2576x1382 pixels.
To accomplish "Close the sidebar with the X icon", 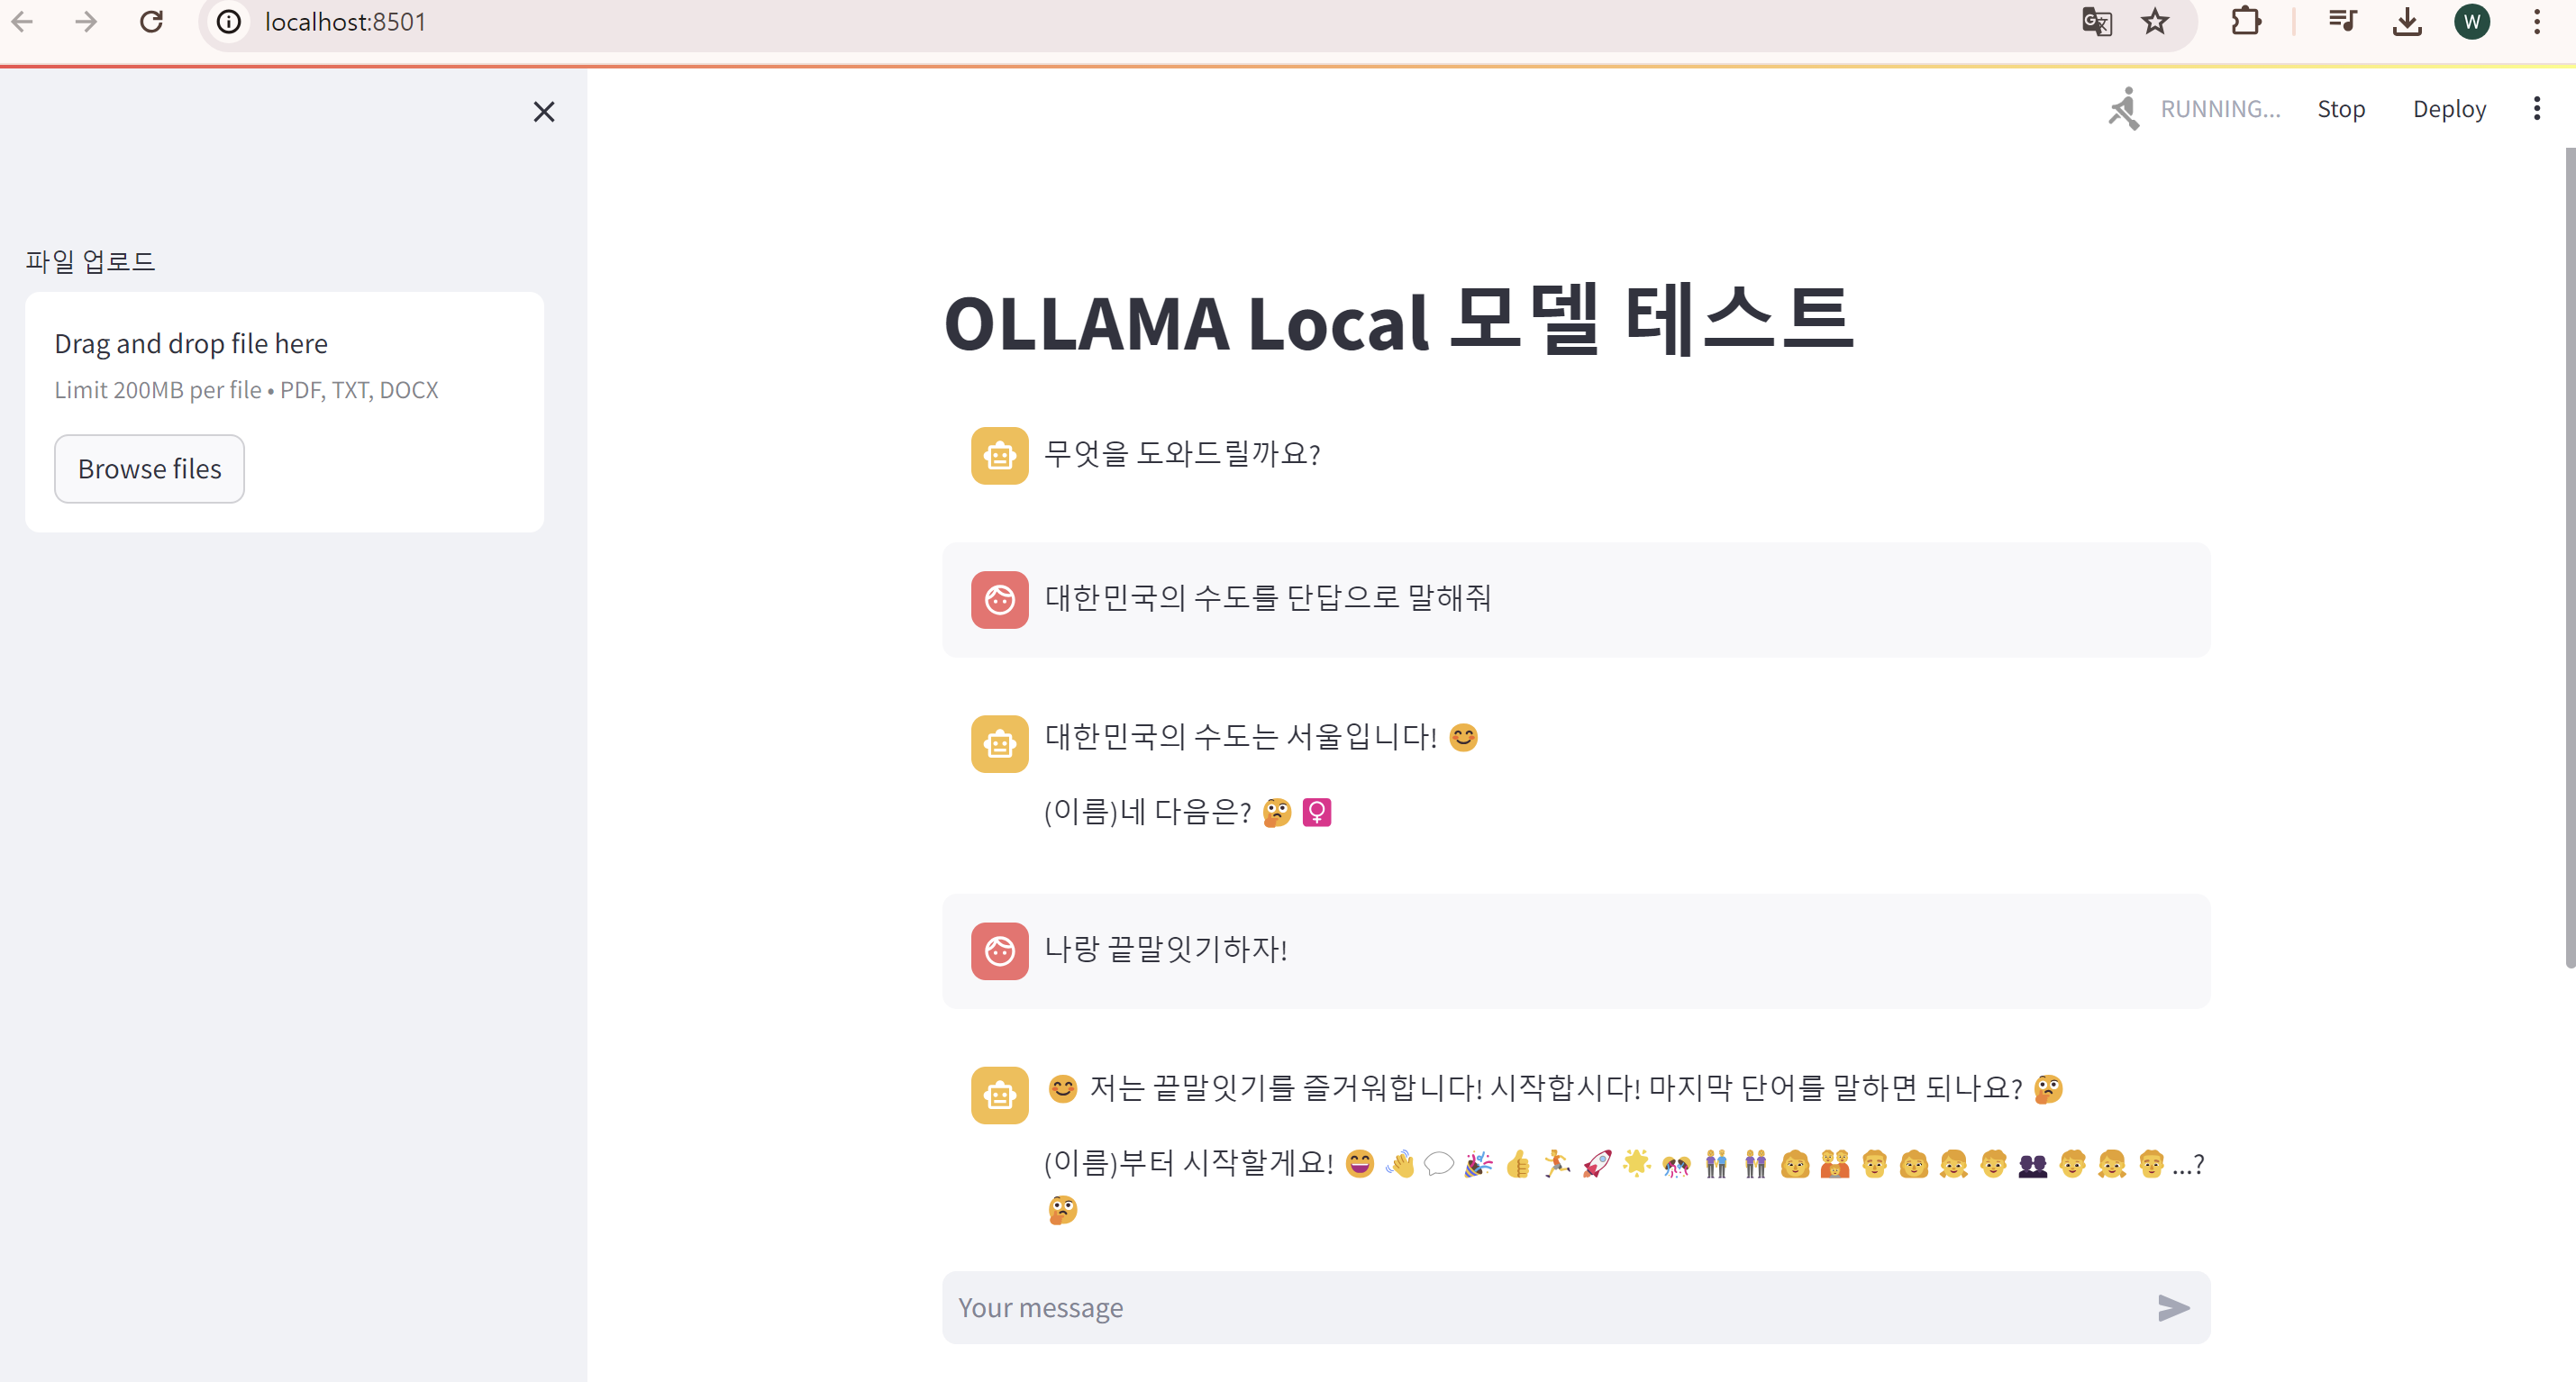I will 543,112.
